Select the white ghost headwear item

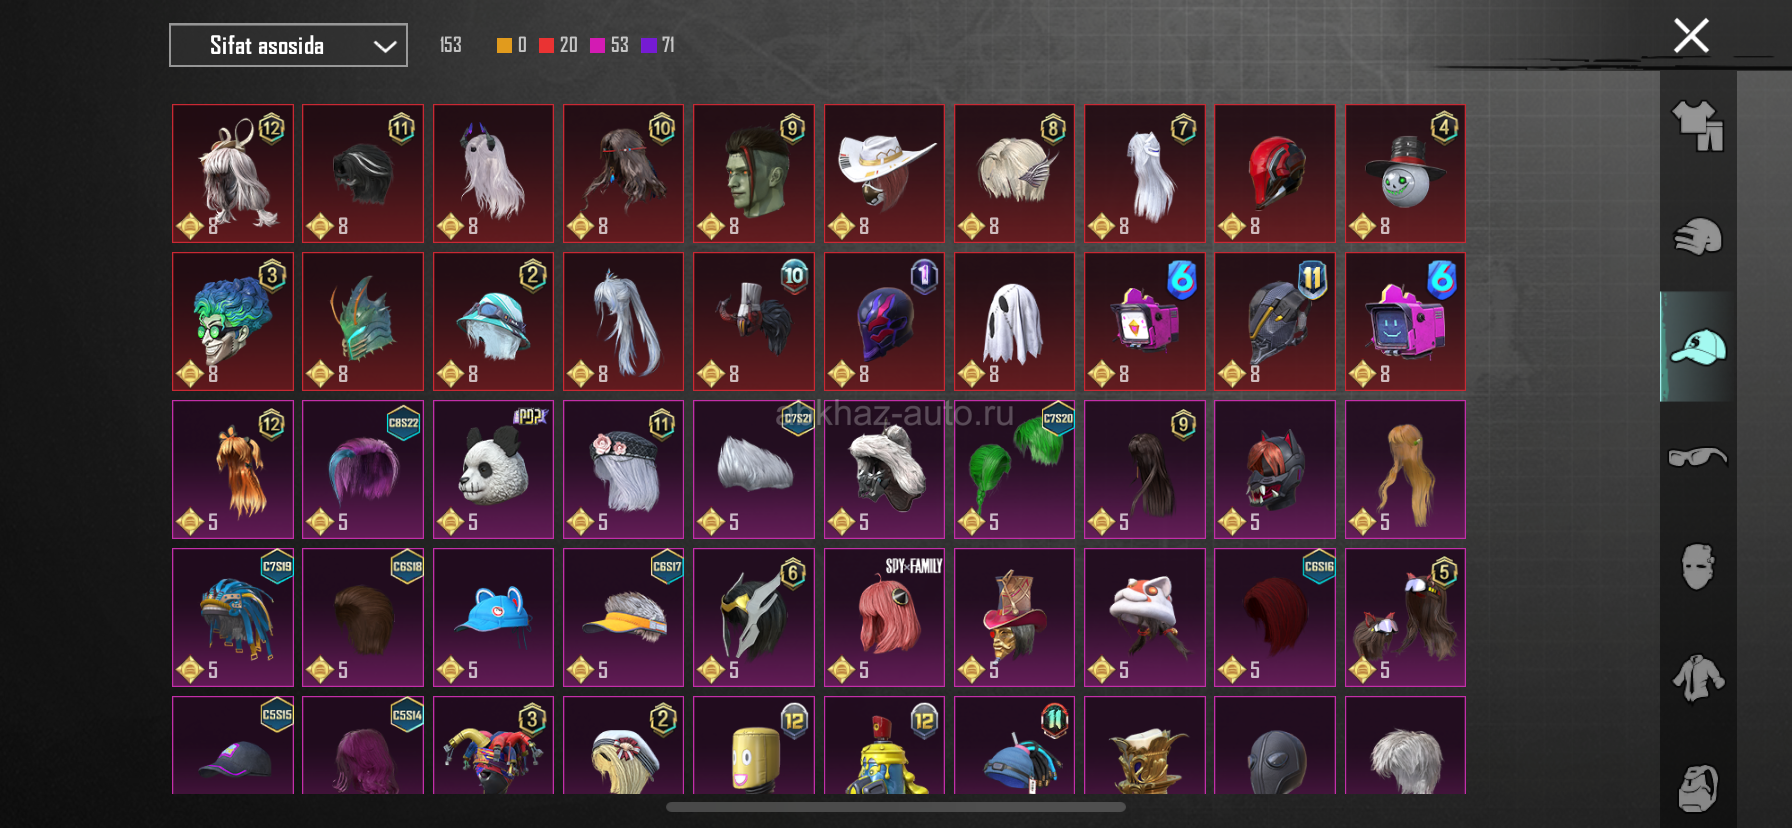point(1014,321)
